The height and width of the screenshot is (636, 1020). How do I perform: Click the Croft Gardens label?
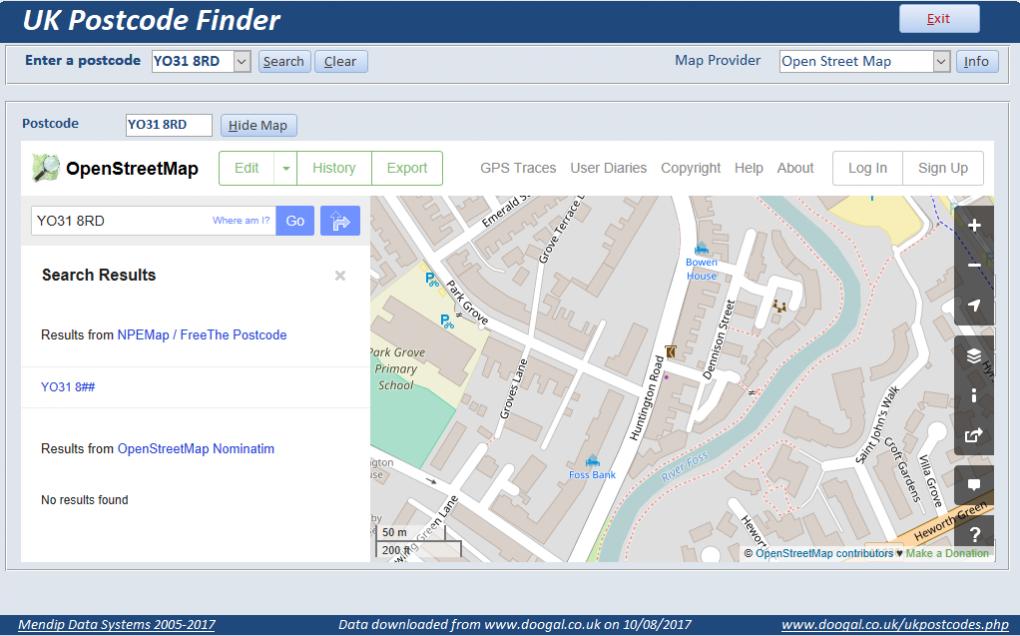pyautogui.click(x=903, y=470)
